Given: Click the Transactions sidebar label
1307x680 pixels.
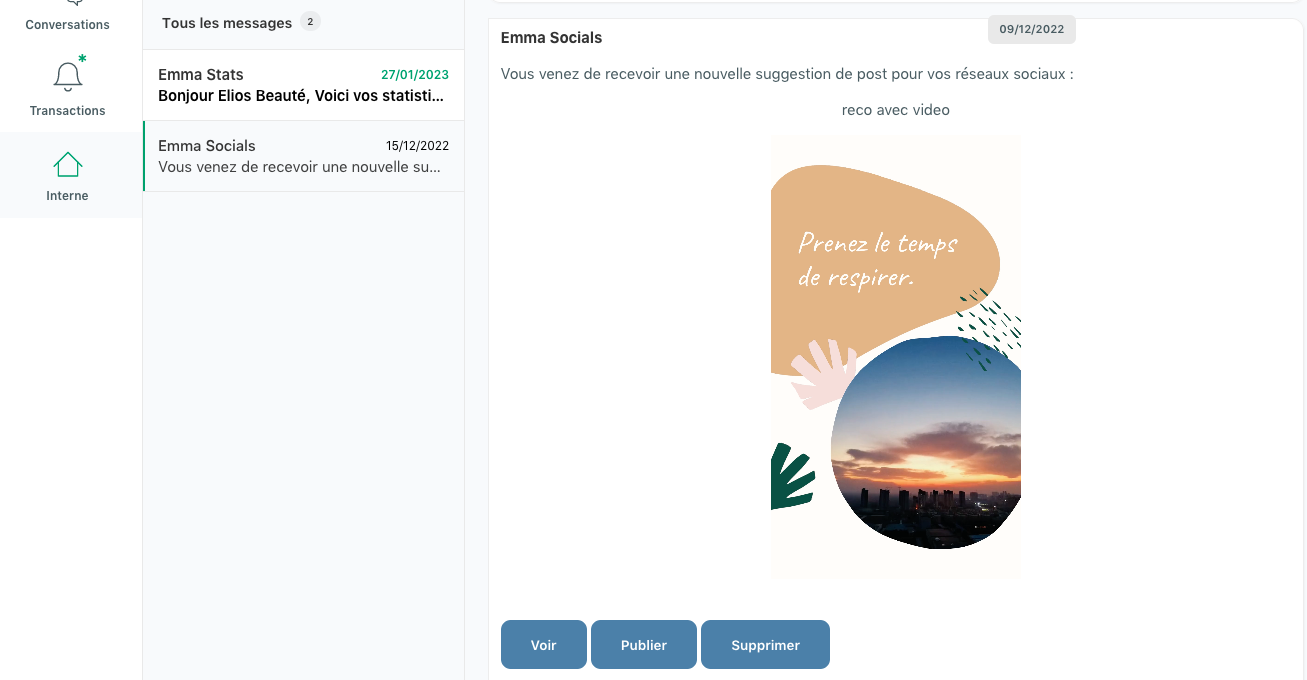Looking at the screenshot, I should coord(67,111).
